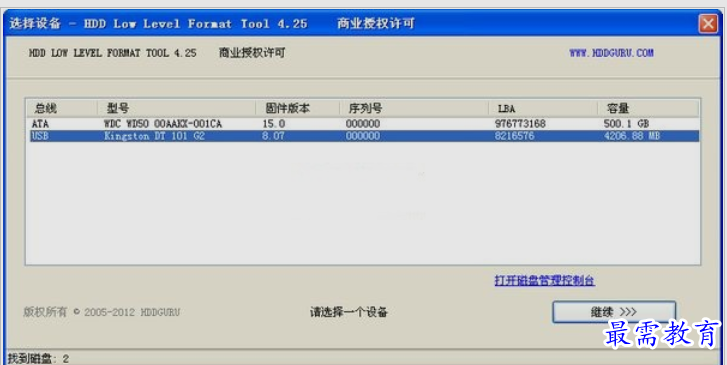Close the HDD Low Level Format Tool window

pos(708,23)
